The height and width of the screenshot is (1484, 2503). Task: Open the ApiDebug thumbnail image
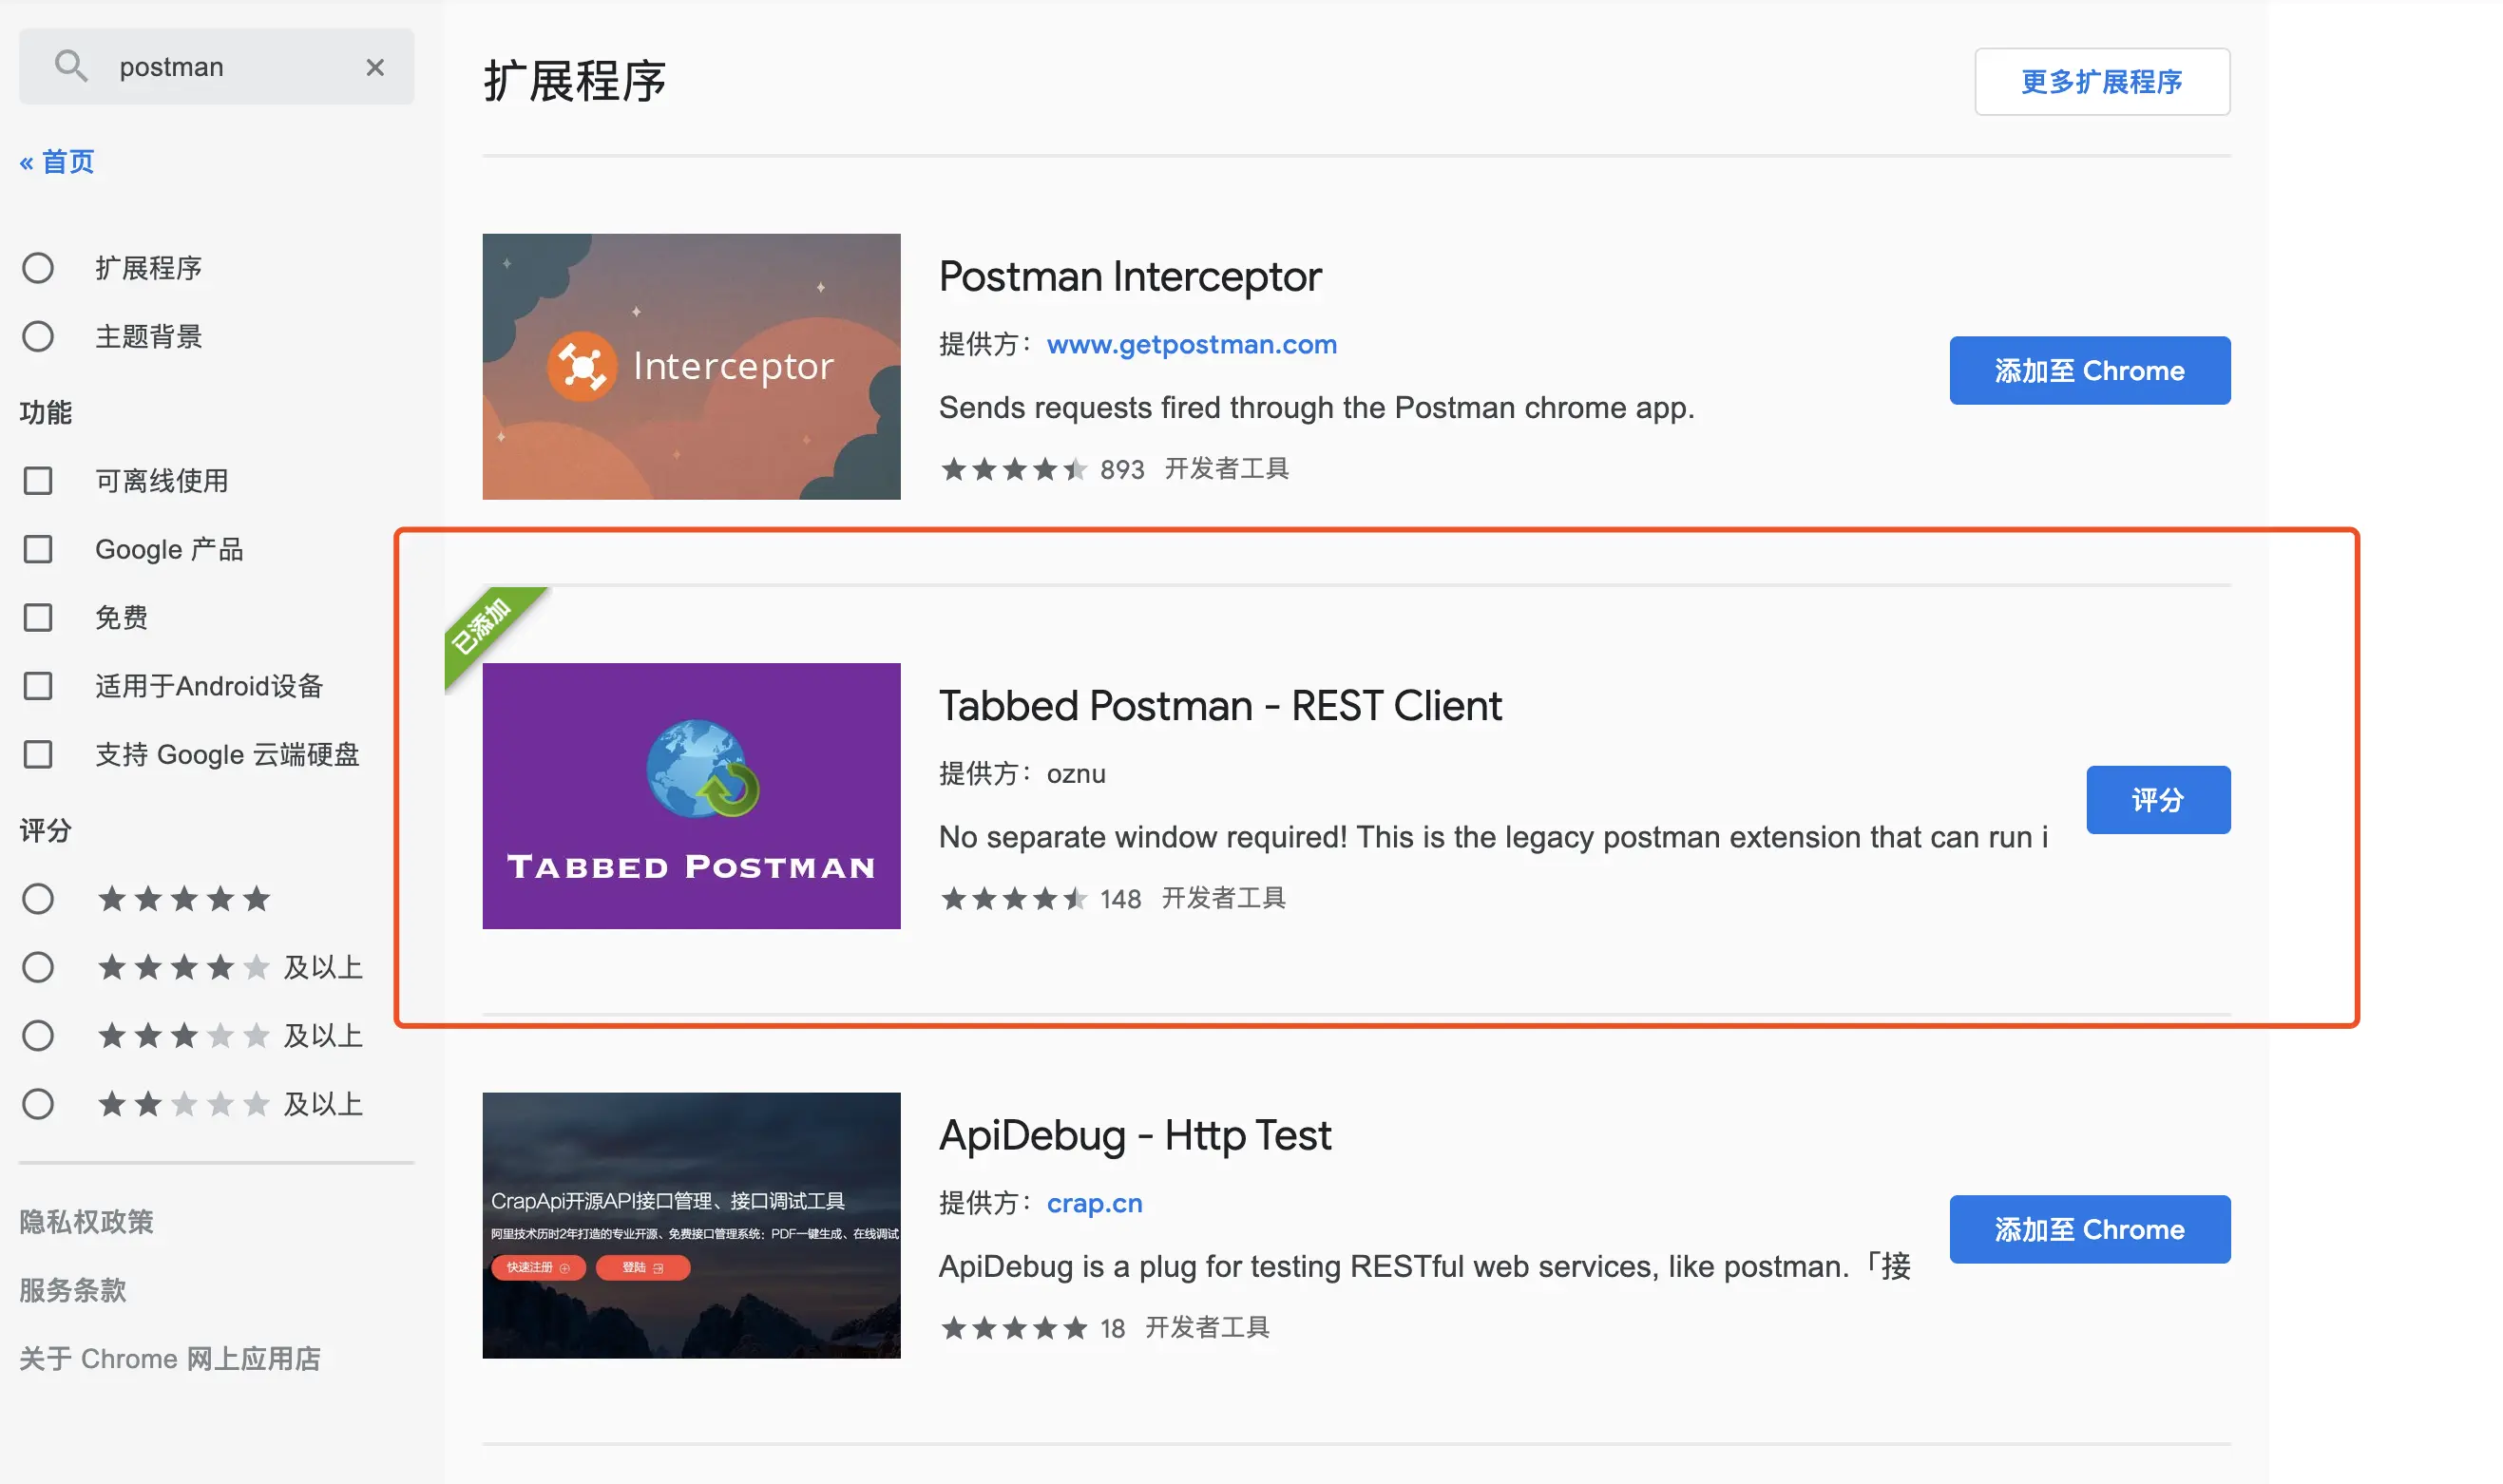pyautogui.click(x=691, y=1224)
